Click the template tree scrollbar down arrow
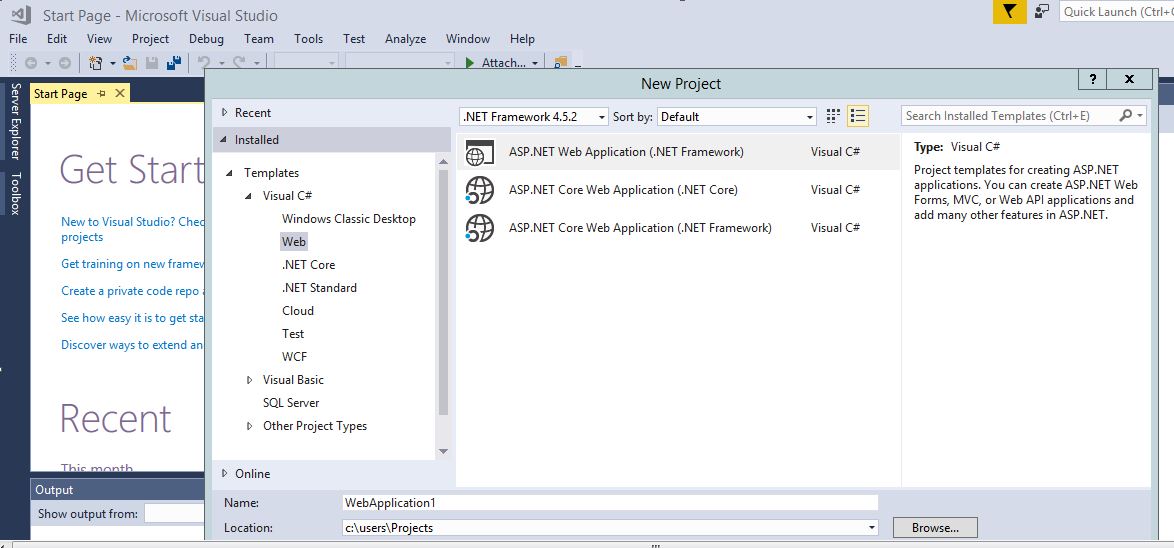The width and height of the screenshot is (1174, 548). tap(443, 451)
